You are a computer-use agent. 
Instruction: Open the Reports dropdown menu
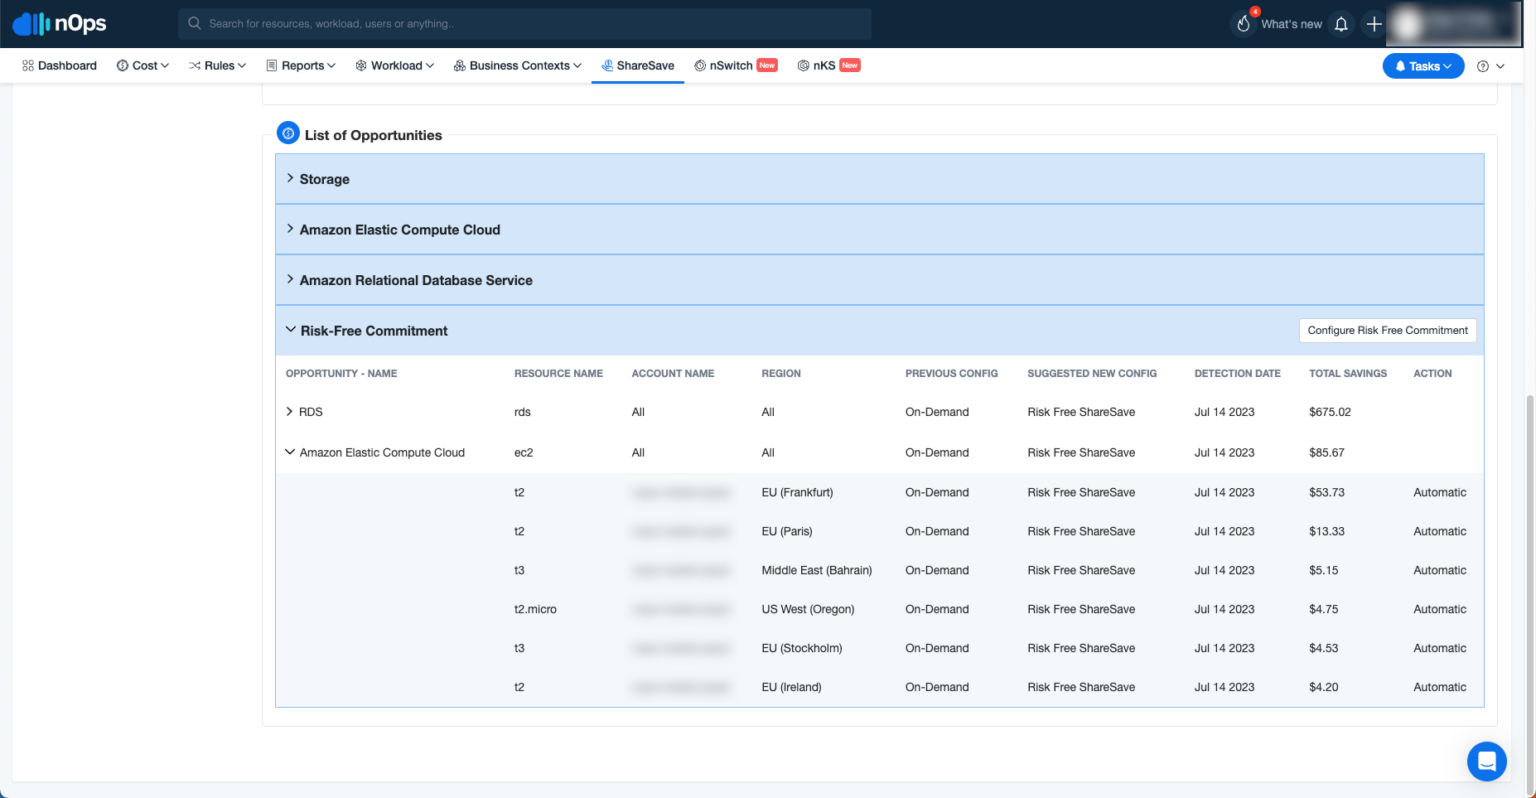tap(299, 65)
